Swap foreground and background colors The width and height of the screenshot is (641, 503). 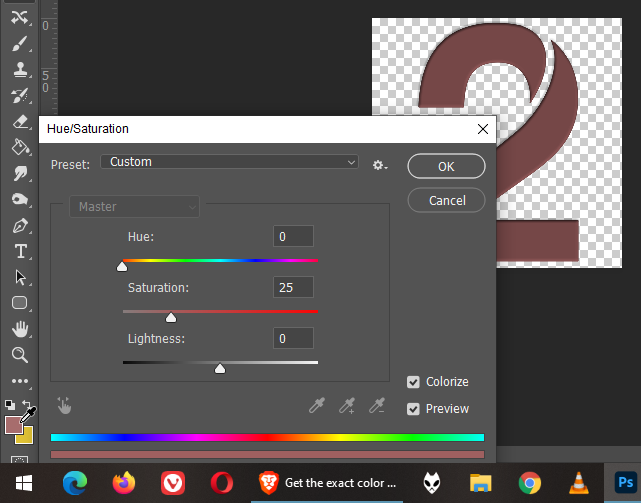(x=27, y=404)
